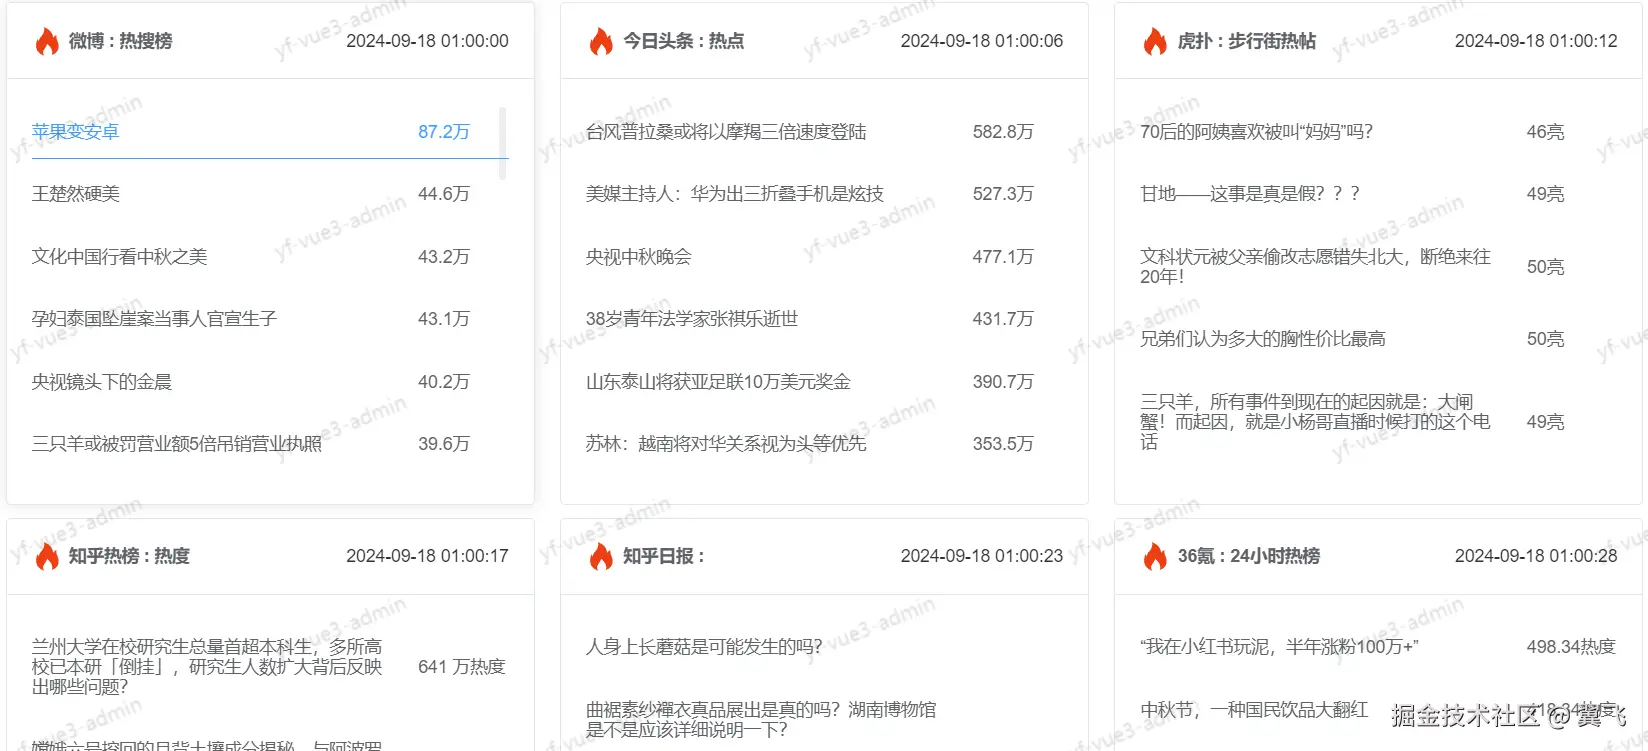The height and width of the screenshot is (751, 1648).
Task: Use the scrollbar in the 微博 热搜榜 card
Action: click(502, 143)
